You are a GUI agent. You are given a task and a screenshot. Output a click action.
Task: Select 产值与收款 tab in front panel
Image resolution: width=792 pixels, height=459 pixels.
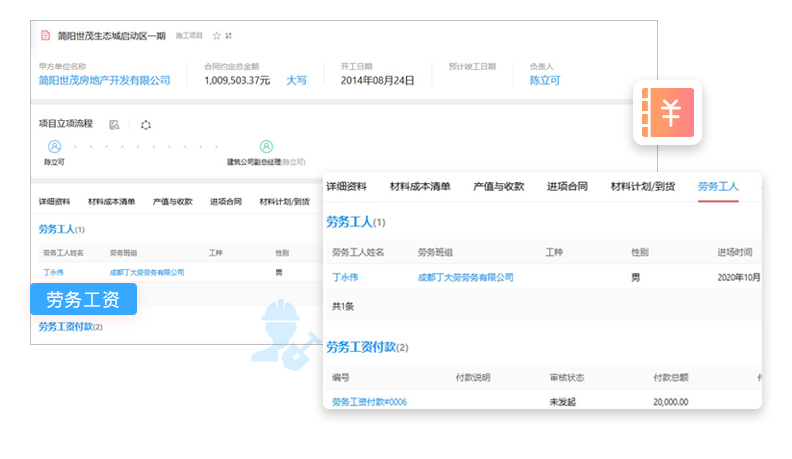pyautogui.click(x=498, y=186)
